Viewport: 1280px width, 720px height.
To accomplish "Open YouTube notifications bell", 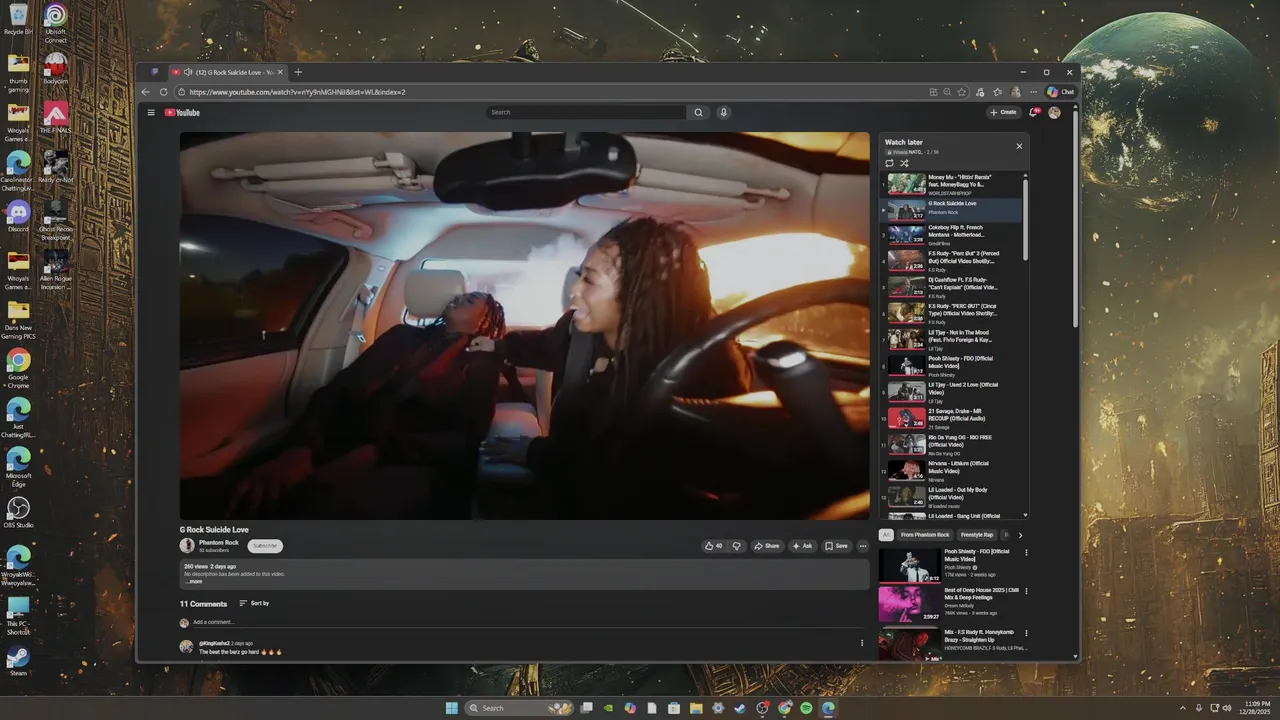I will click(x=1033, y=112).
